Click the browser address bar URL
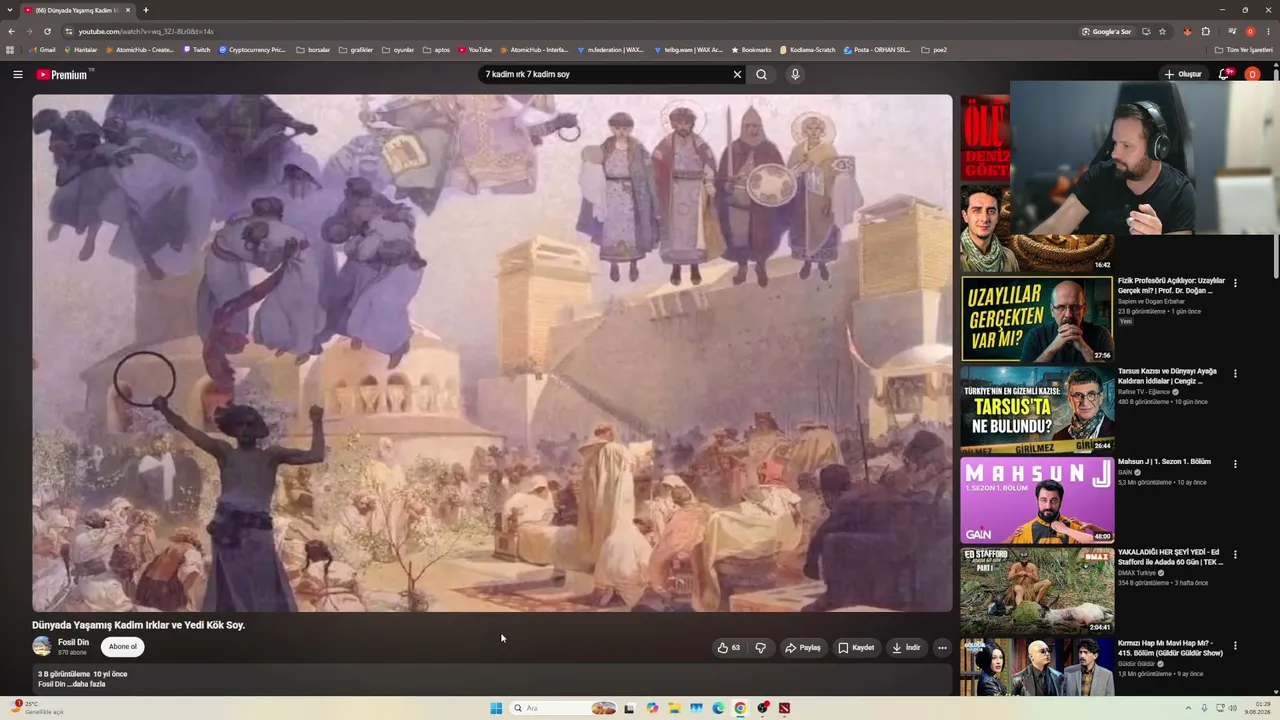 pyautogui.click(x=146, y=31)
